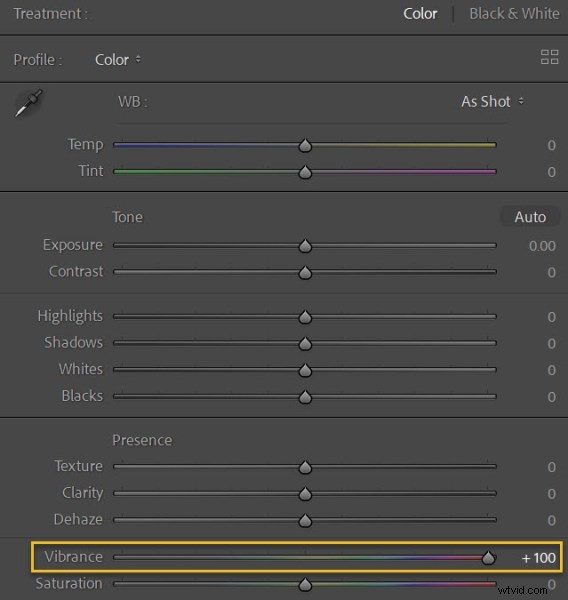Click the Whites slider handle

tap(305, 370)
